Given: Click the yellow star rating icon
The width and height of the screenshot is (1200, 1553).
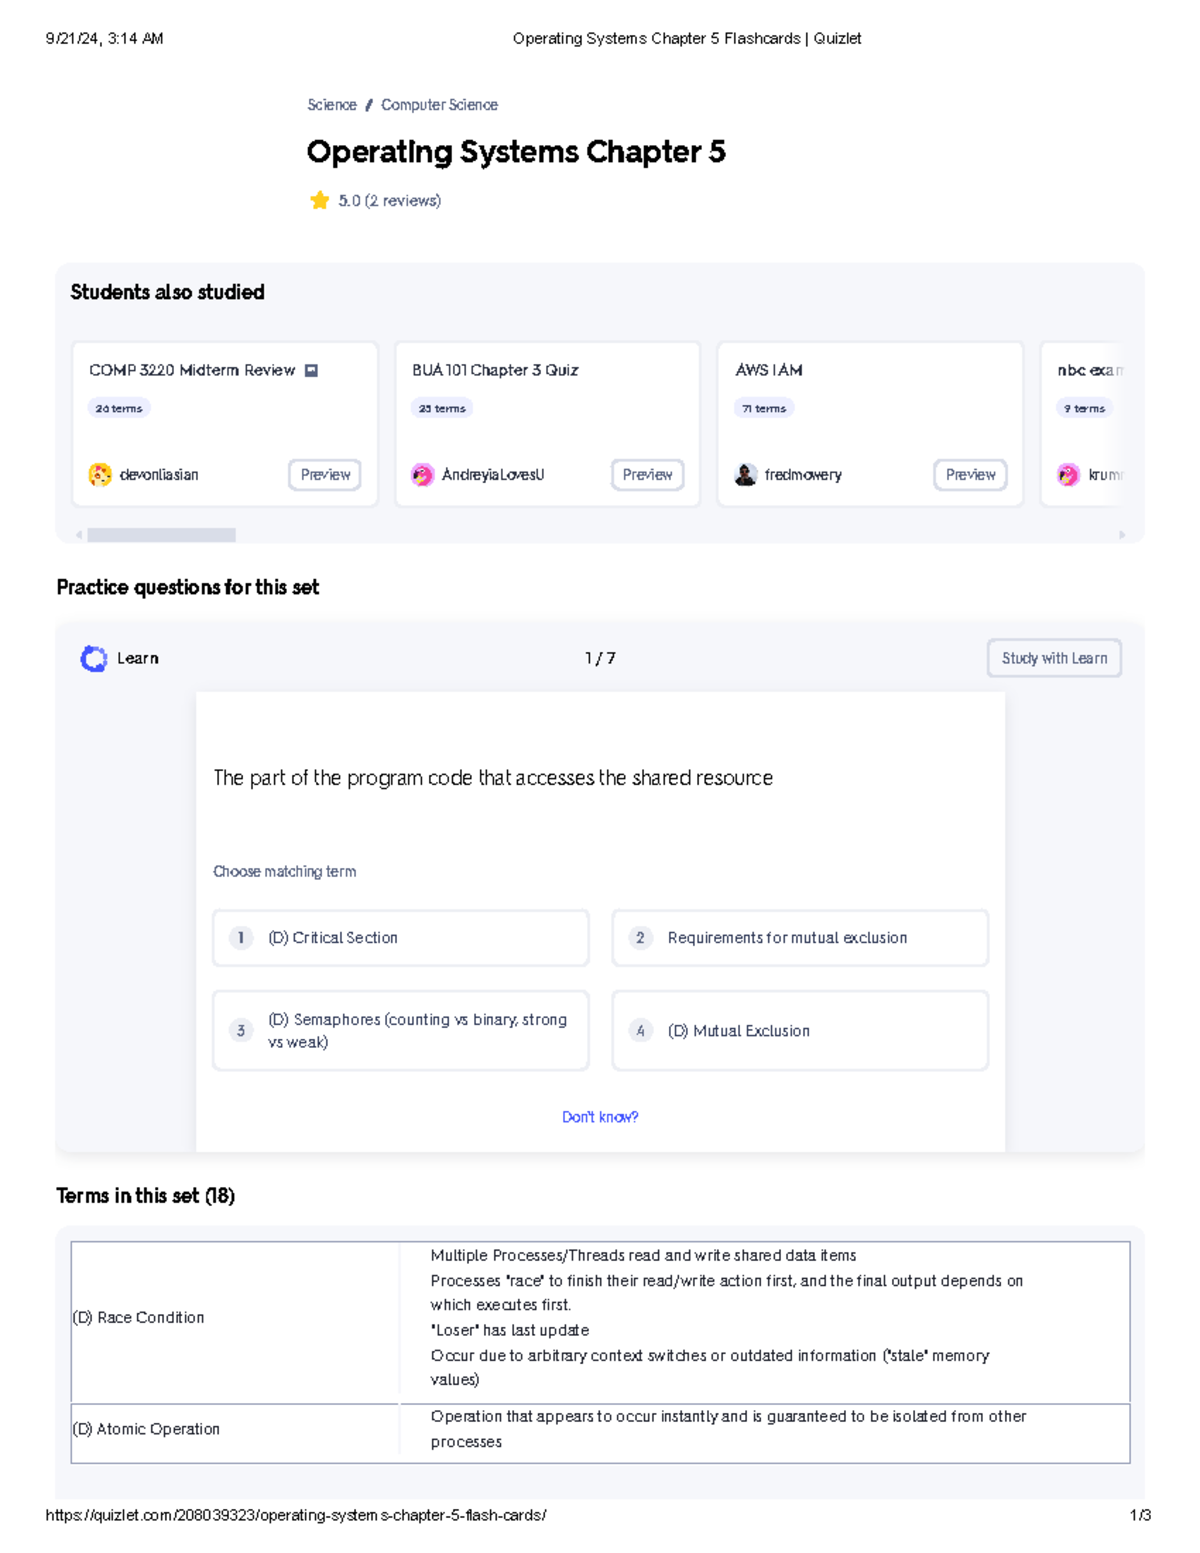Looking at the screenshot, I should (x=319, y=200).
